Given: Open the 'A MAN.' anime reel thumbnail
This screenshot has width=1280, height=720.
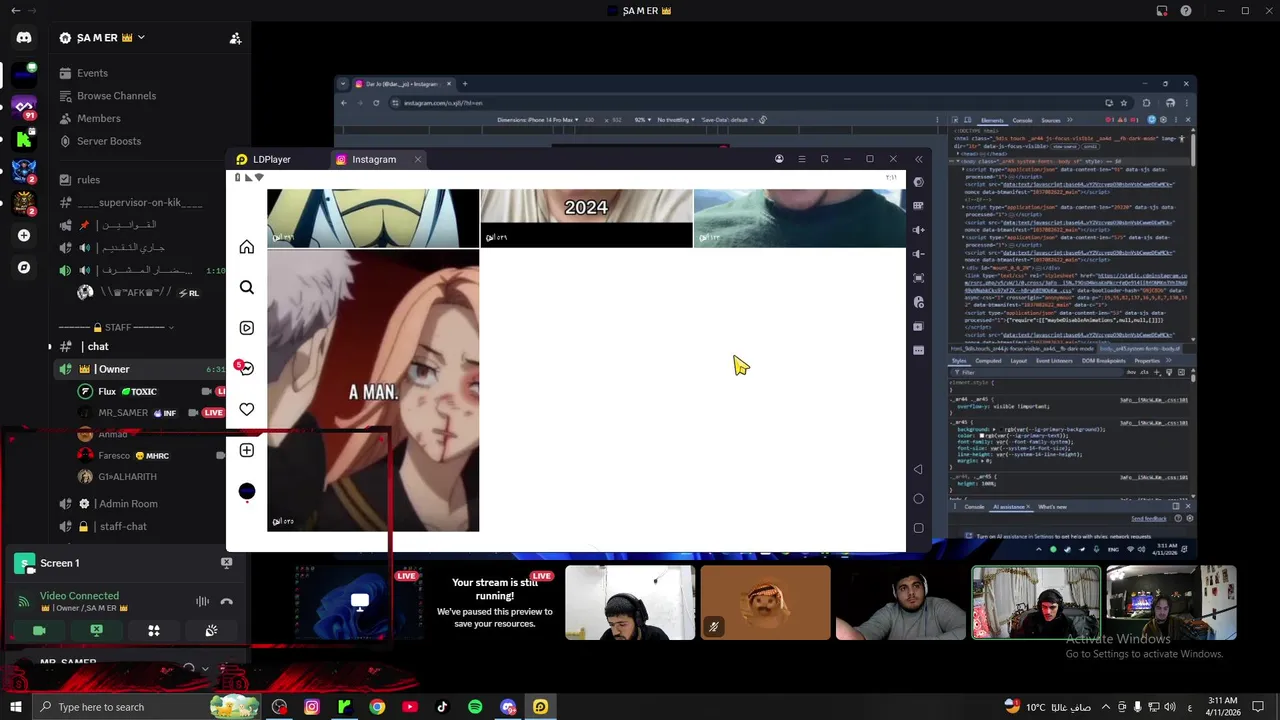Looking at the screenshot, I should [x=373, y=390].
